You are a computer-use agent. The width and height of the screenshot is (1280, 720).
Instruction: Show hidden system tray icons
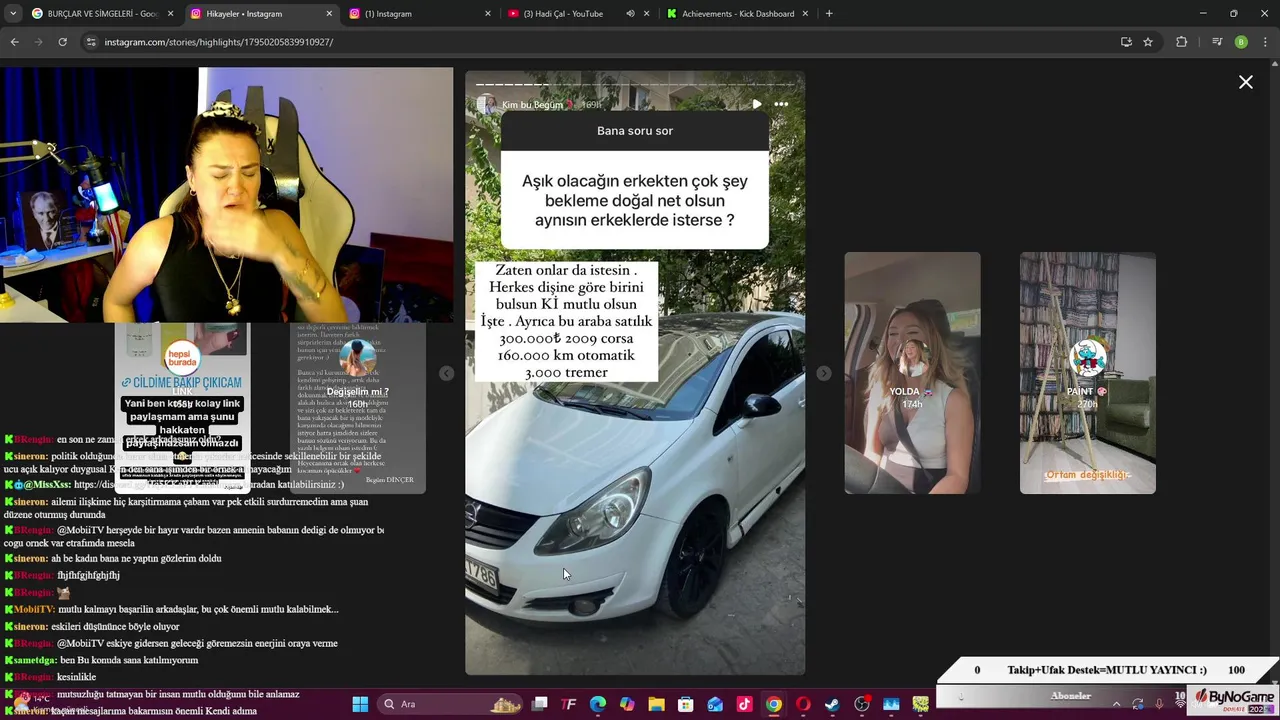[x=1116, y=704]
